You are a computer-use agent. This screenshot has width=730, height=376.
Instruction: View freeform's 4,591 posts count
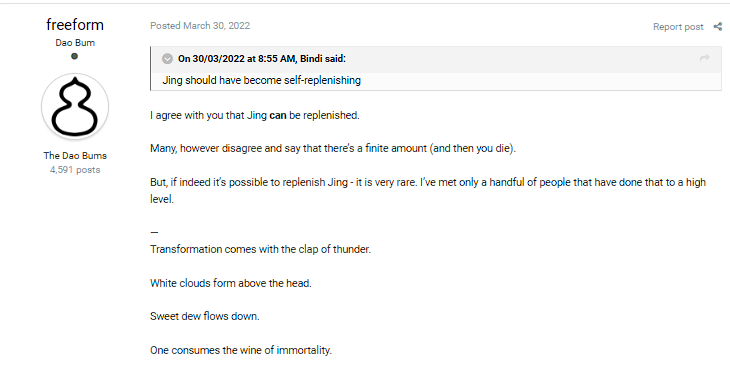[75, 170]
